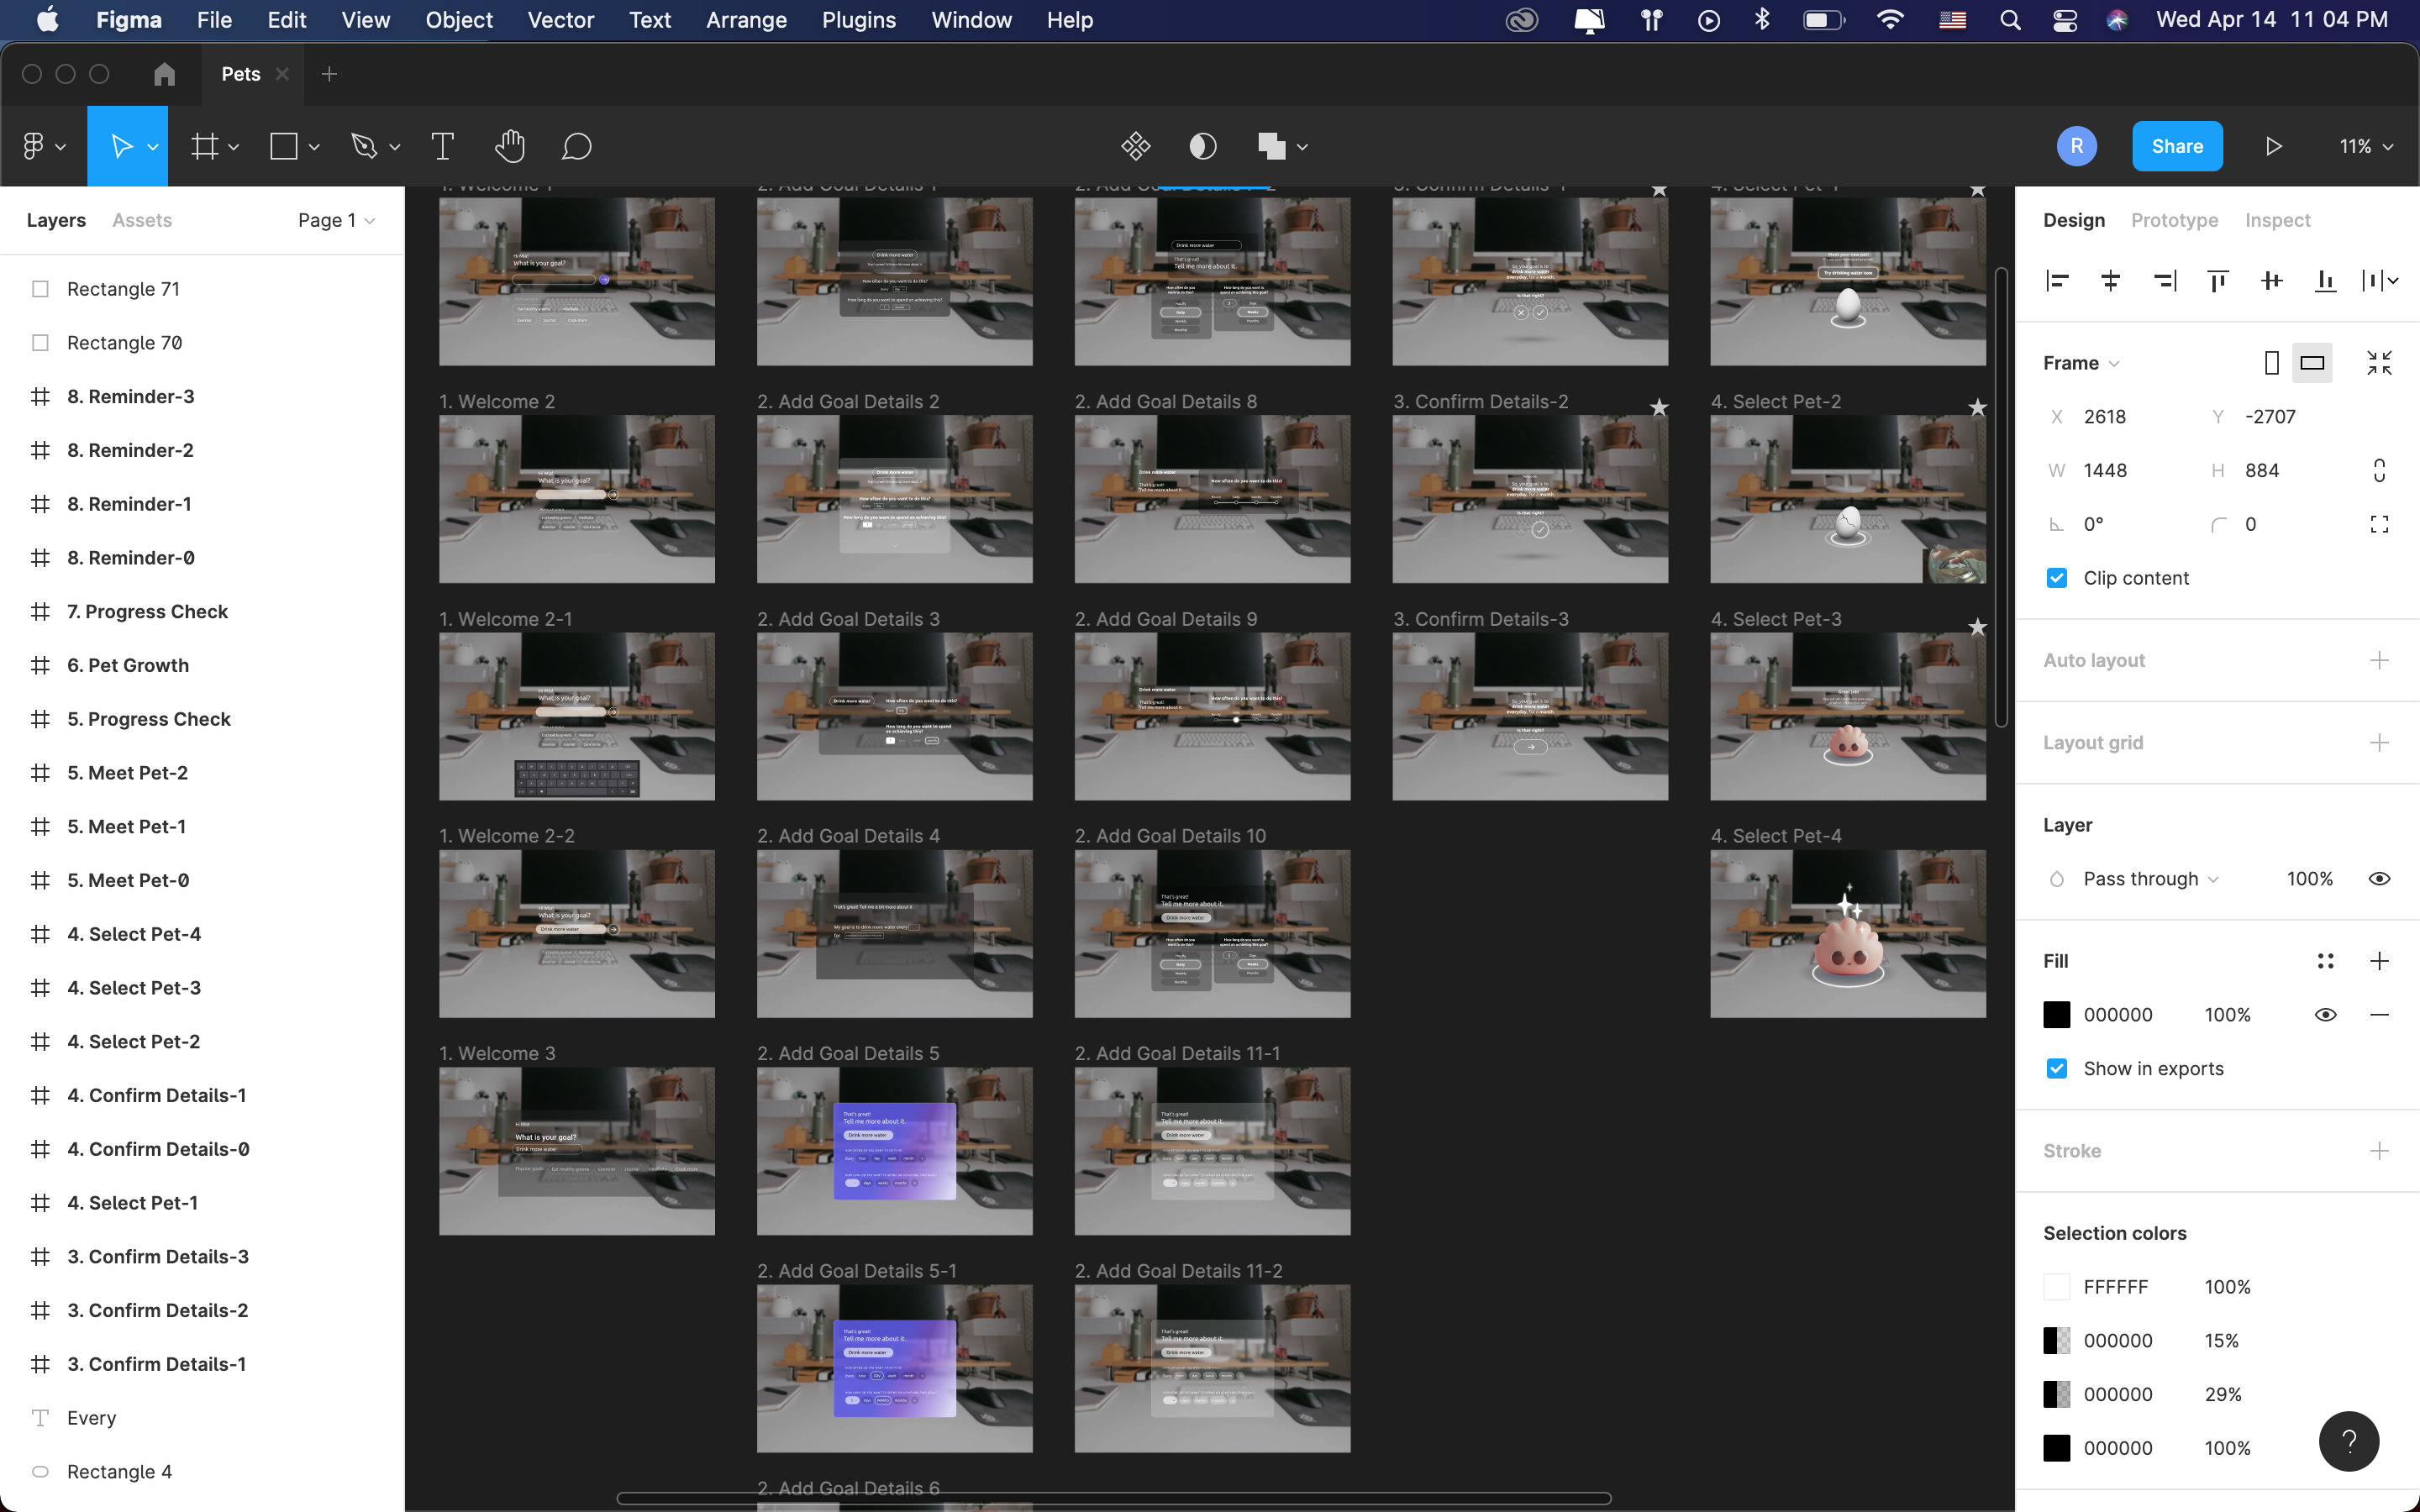Click the blue Share button
2420x1512 pixels.
point(2177,146)
